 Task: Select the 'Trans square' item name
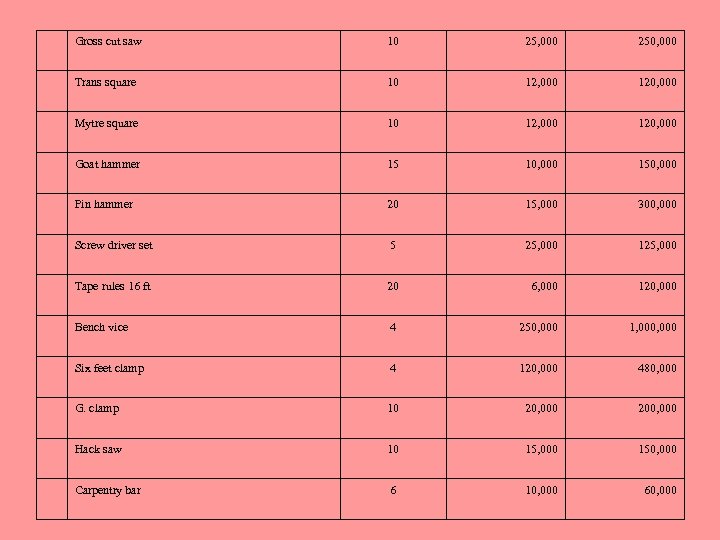(x=106, y=82)
